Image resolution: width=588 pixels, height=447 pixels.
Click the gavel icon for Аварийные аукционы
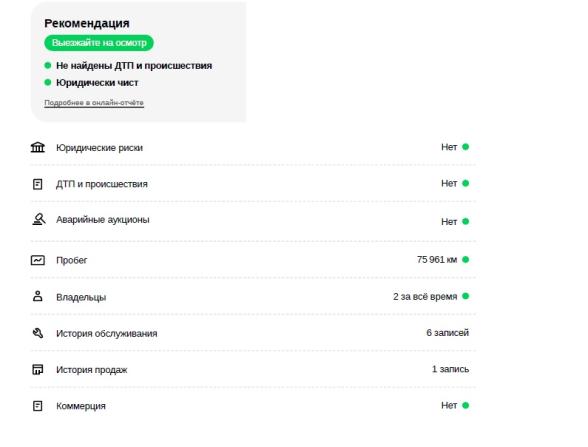pos(39,219)
